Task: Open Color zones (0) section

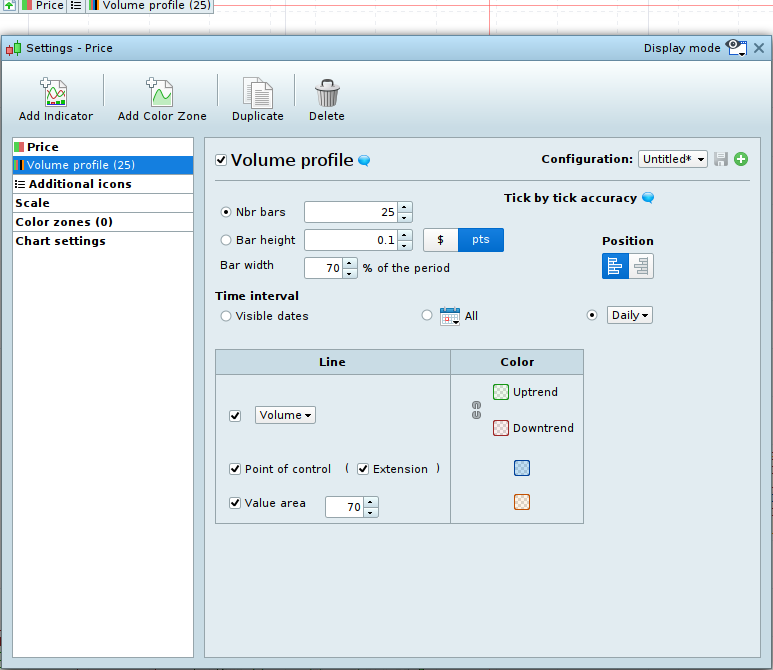Action: 103,222
